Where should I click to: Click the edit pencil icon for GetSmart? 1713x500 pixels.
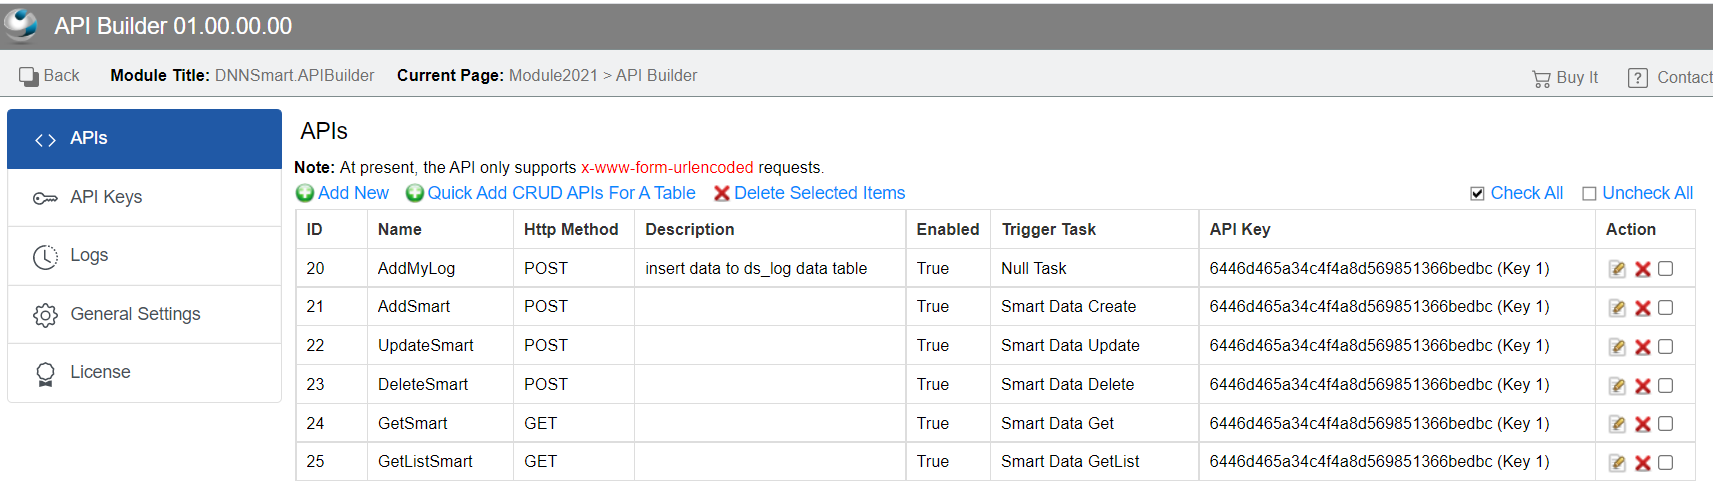tap(1617, 424)
